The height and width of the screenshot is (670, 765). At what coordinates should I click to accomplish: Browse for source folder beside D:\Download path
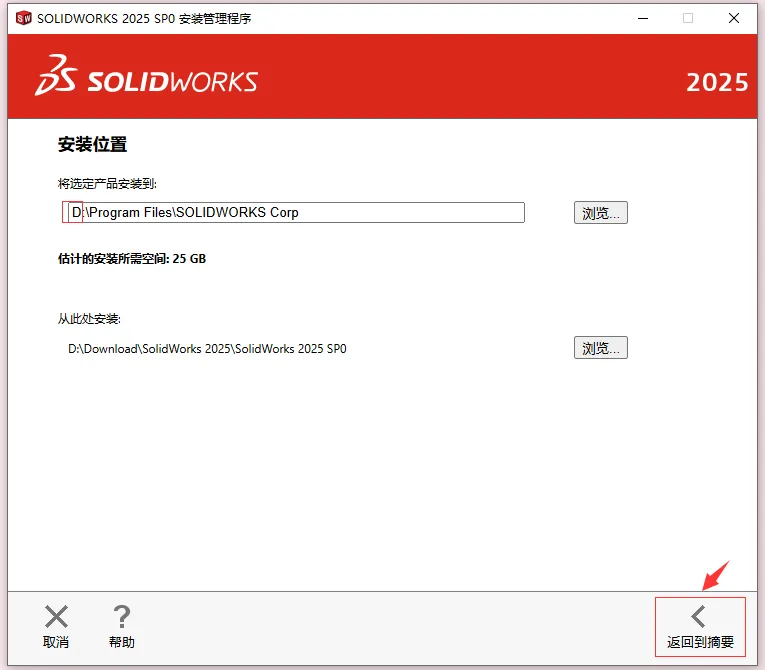601,348
